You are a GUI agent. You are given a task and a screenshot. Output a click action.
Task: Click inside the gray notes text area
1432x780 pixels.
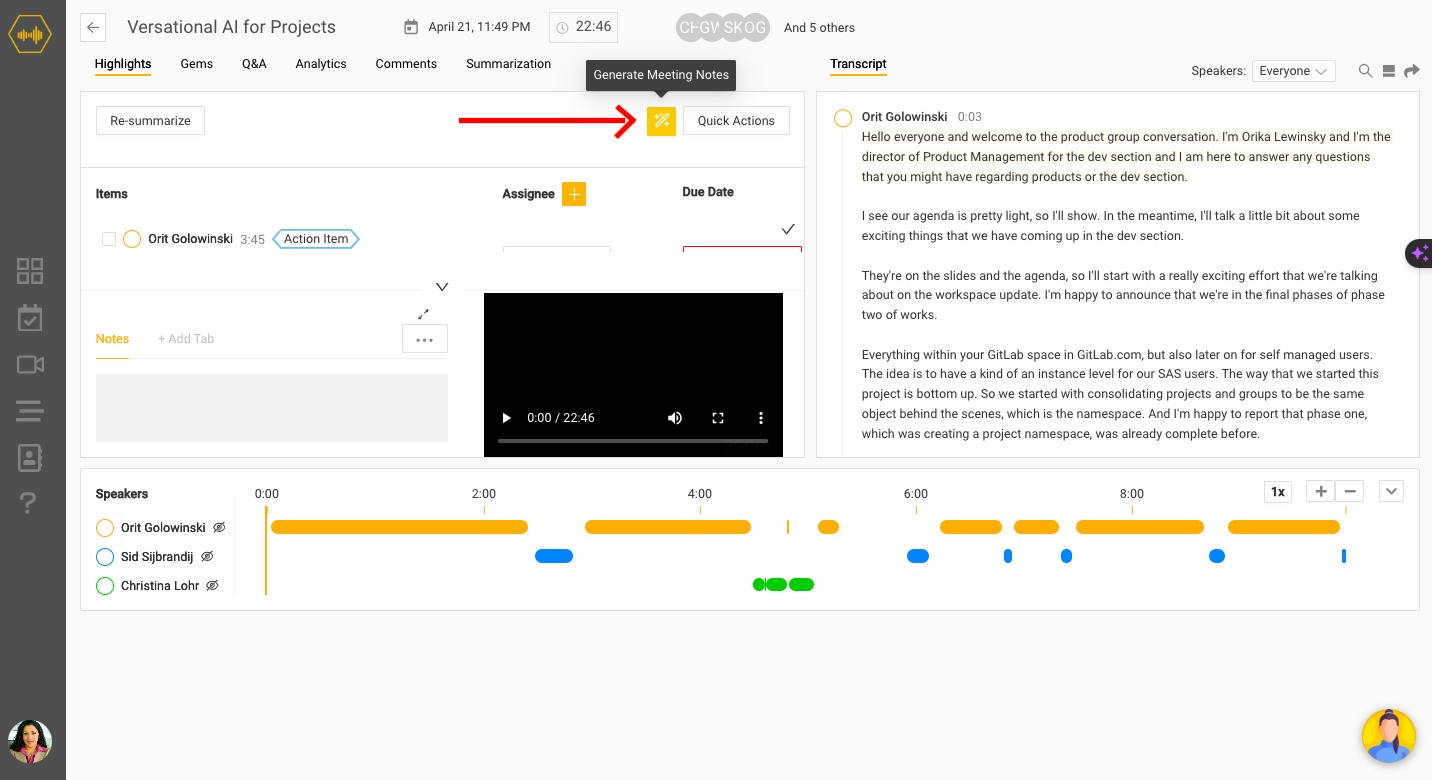coord(272,408)
